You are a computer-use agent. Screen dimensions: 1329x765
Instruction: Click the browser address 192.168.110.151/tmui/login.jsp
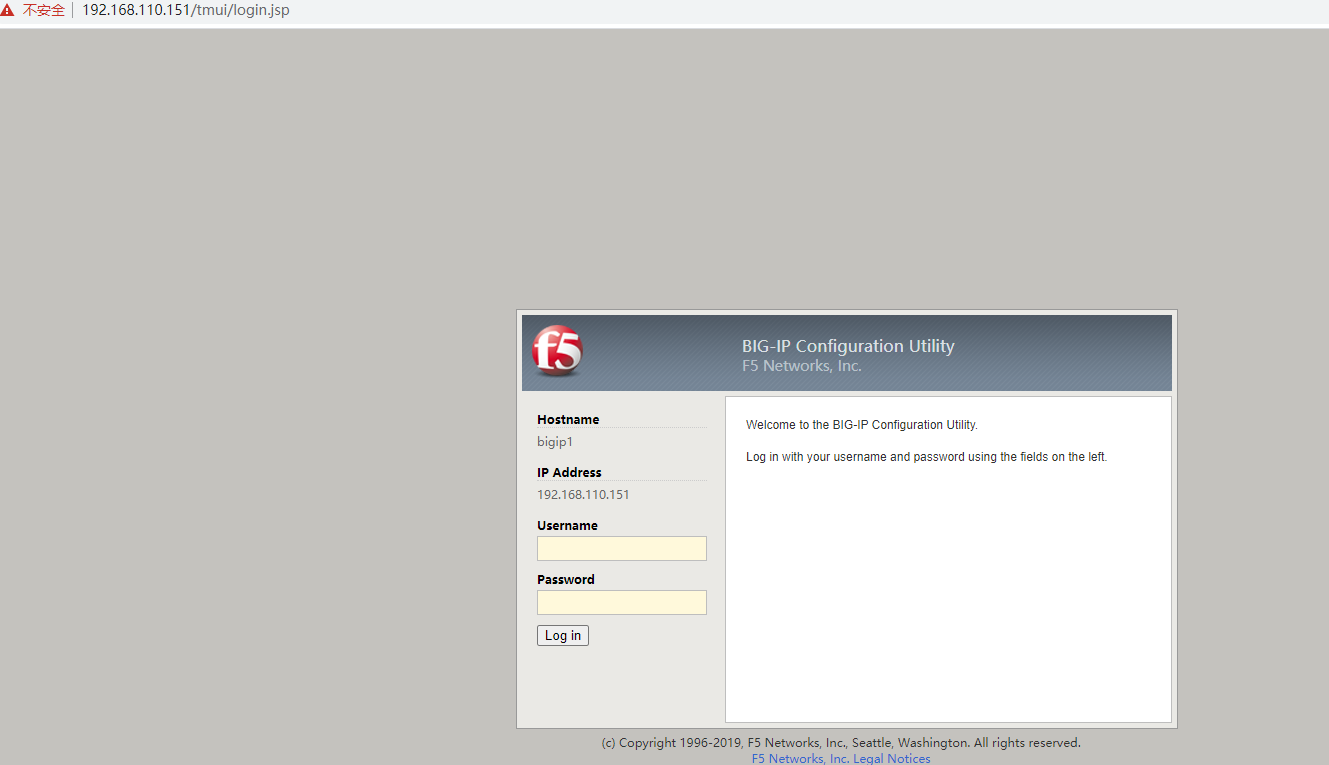186,11
